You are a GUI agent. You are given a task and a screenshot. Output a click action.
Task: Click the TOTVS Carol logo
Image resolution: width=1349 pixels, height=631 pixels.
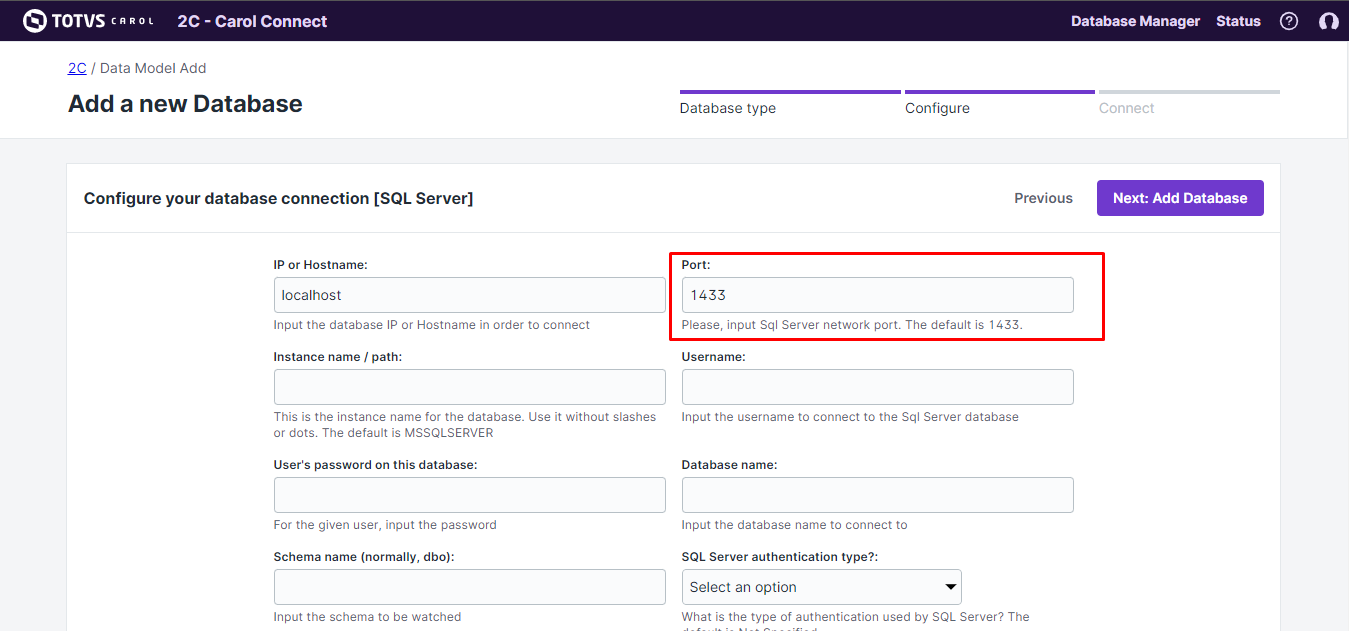click(88, 21)
